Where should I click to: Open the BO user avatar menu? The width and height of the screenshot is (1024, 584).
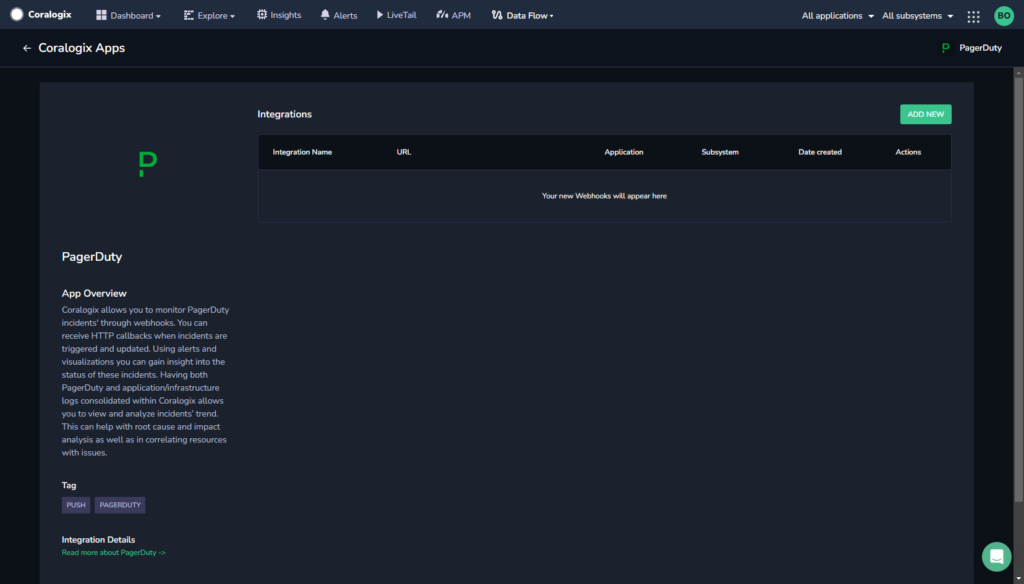tap(1004, 16)
